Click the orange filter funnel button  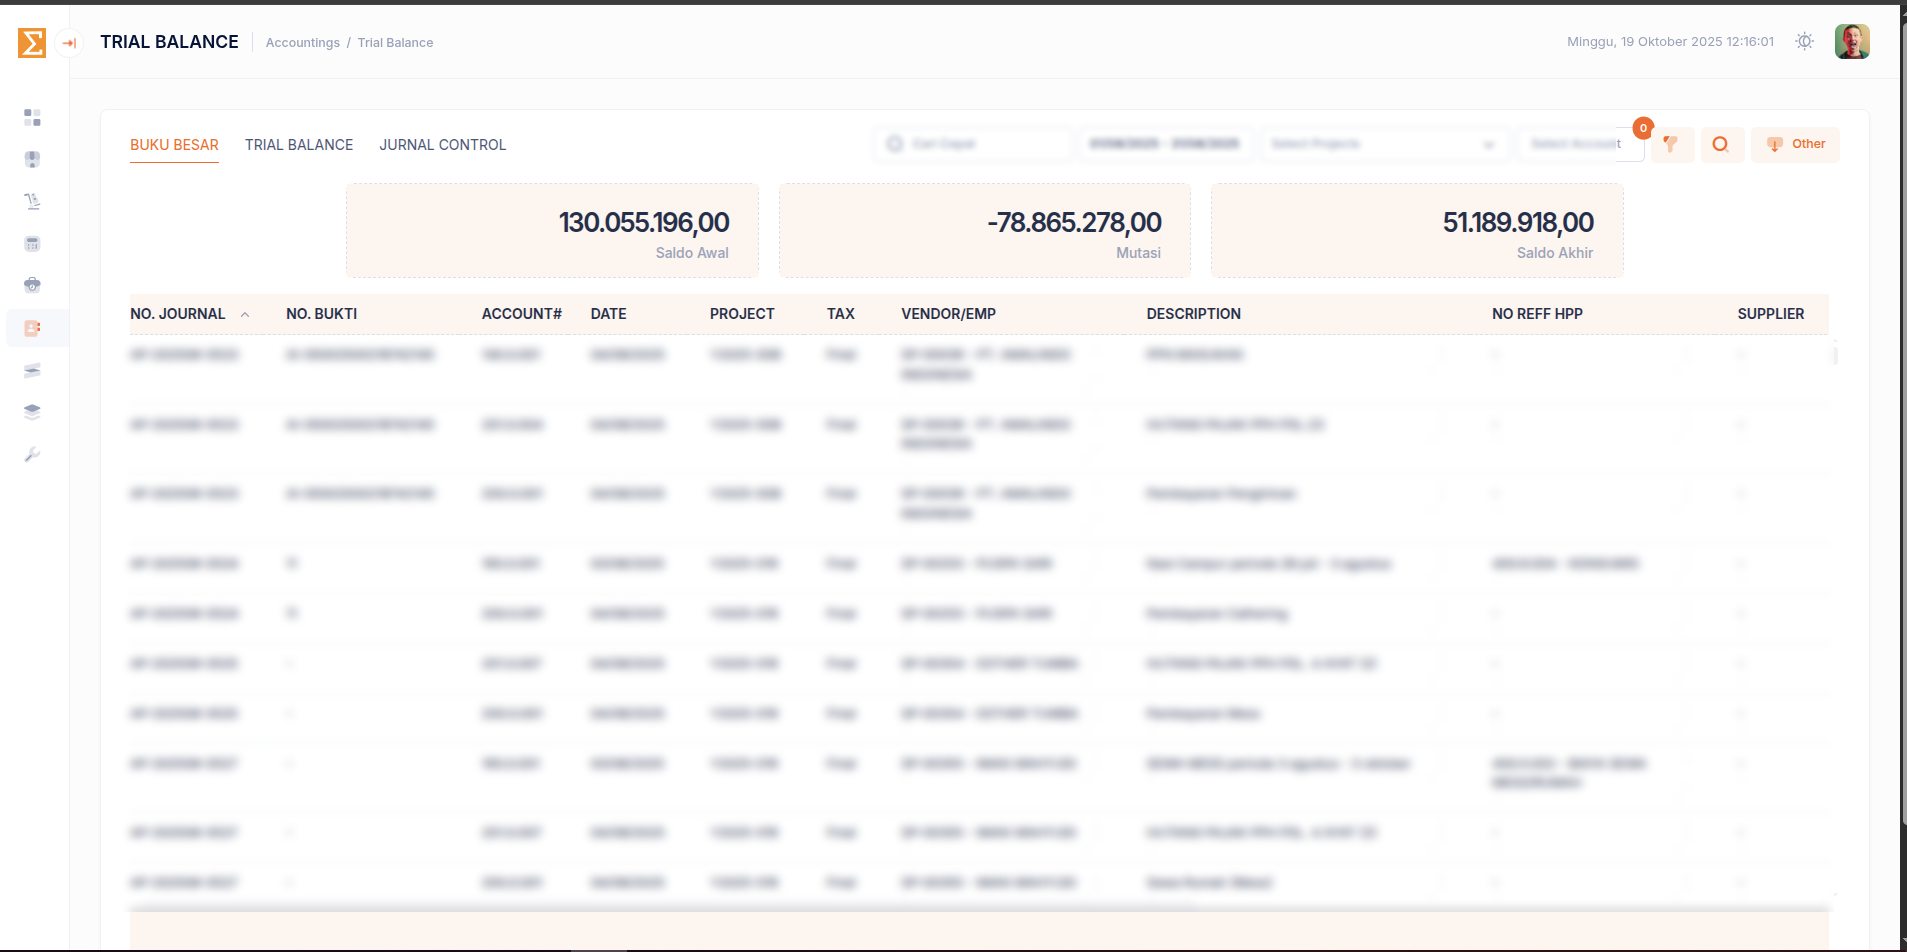(x=1671, y=144)
